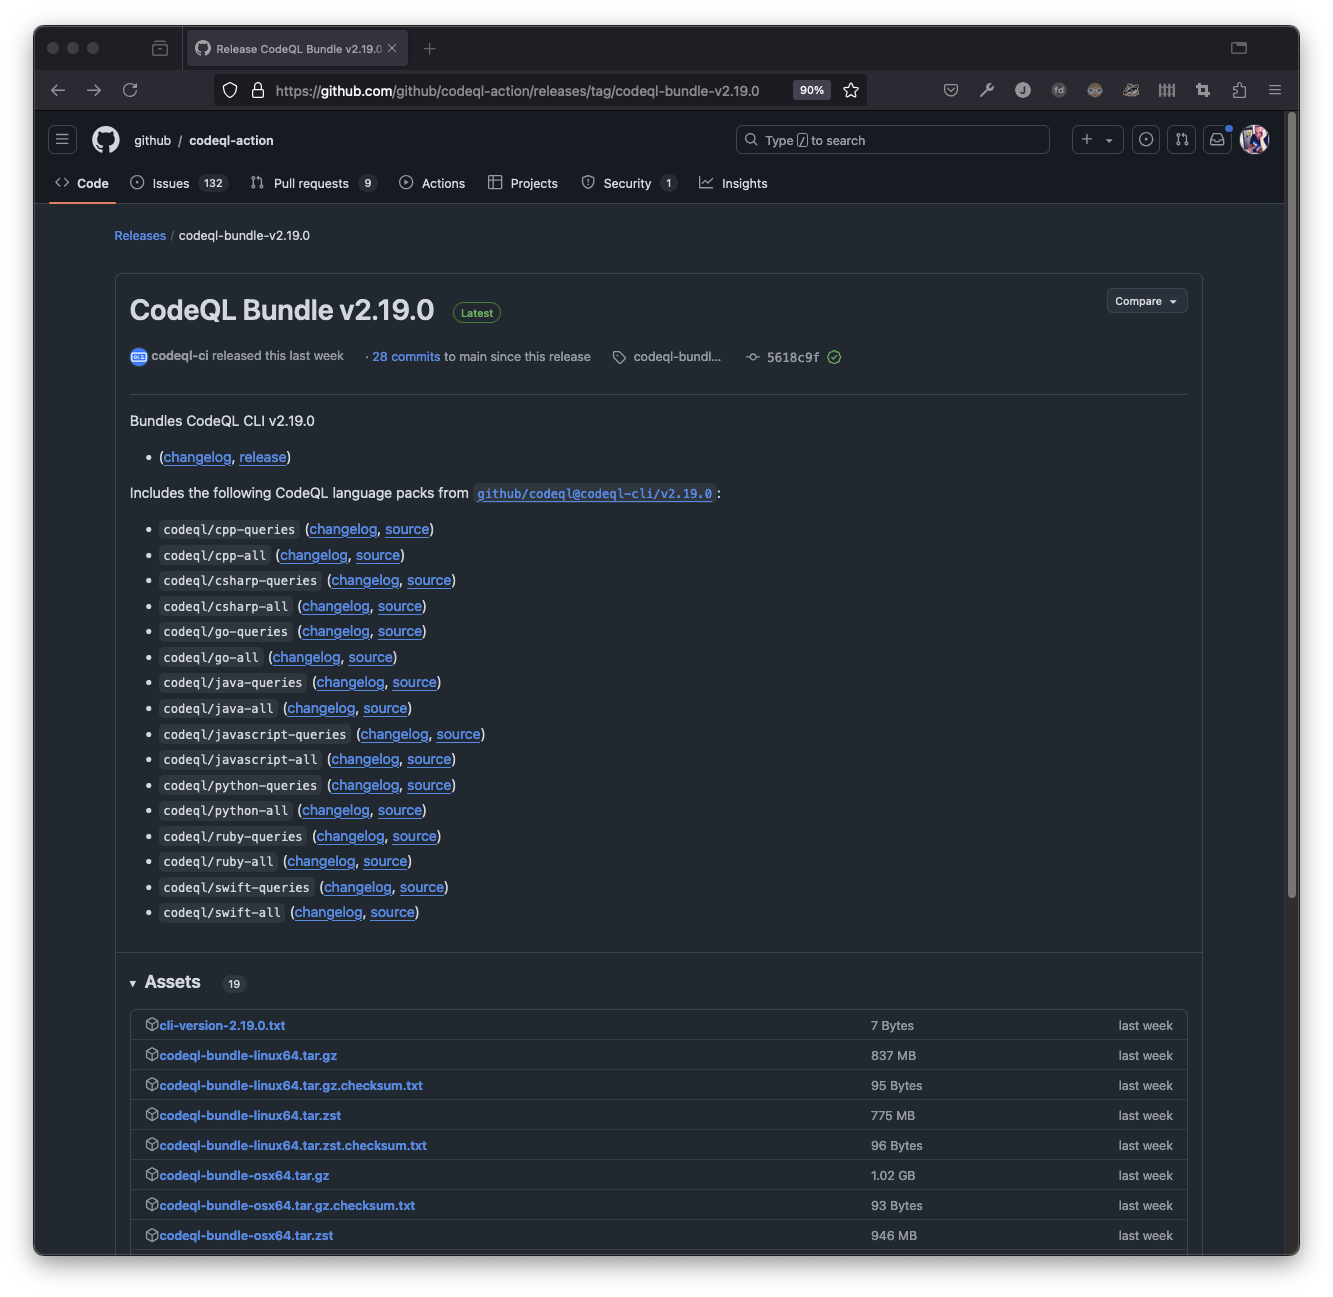Click the package icon beside cli-version-2.19.0.txt
This screenshot has height=1297, width=1333.
(x=152, y=1024)
